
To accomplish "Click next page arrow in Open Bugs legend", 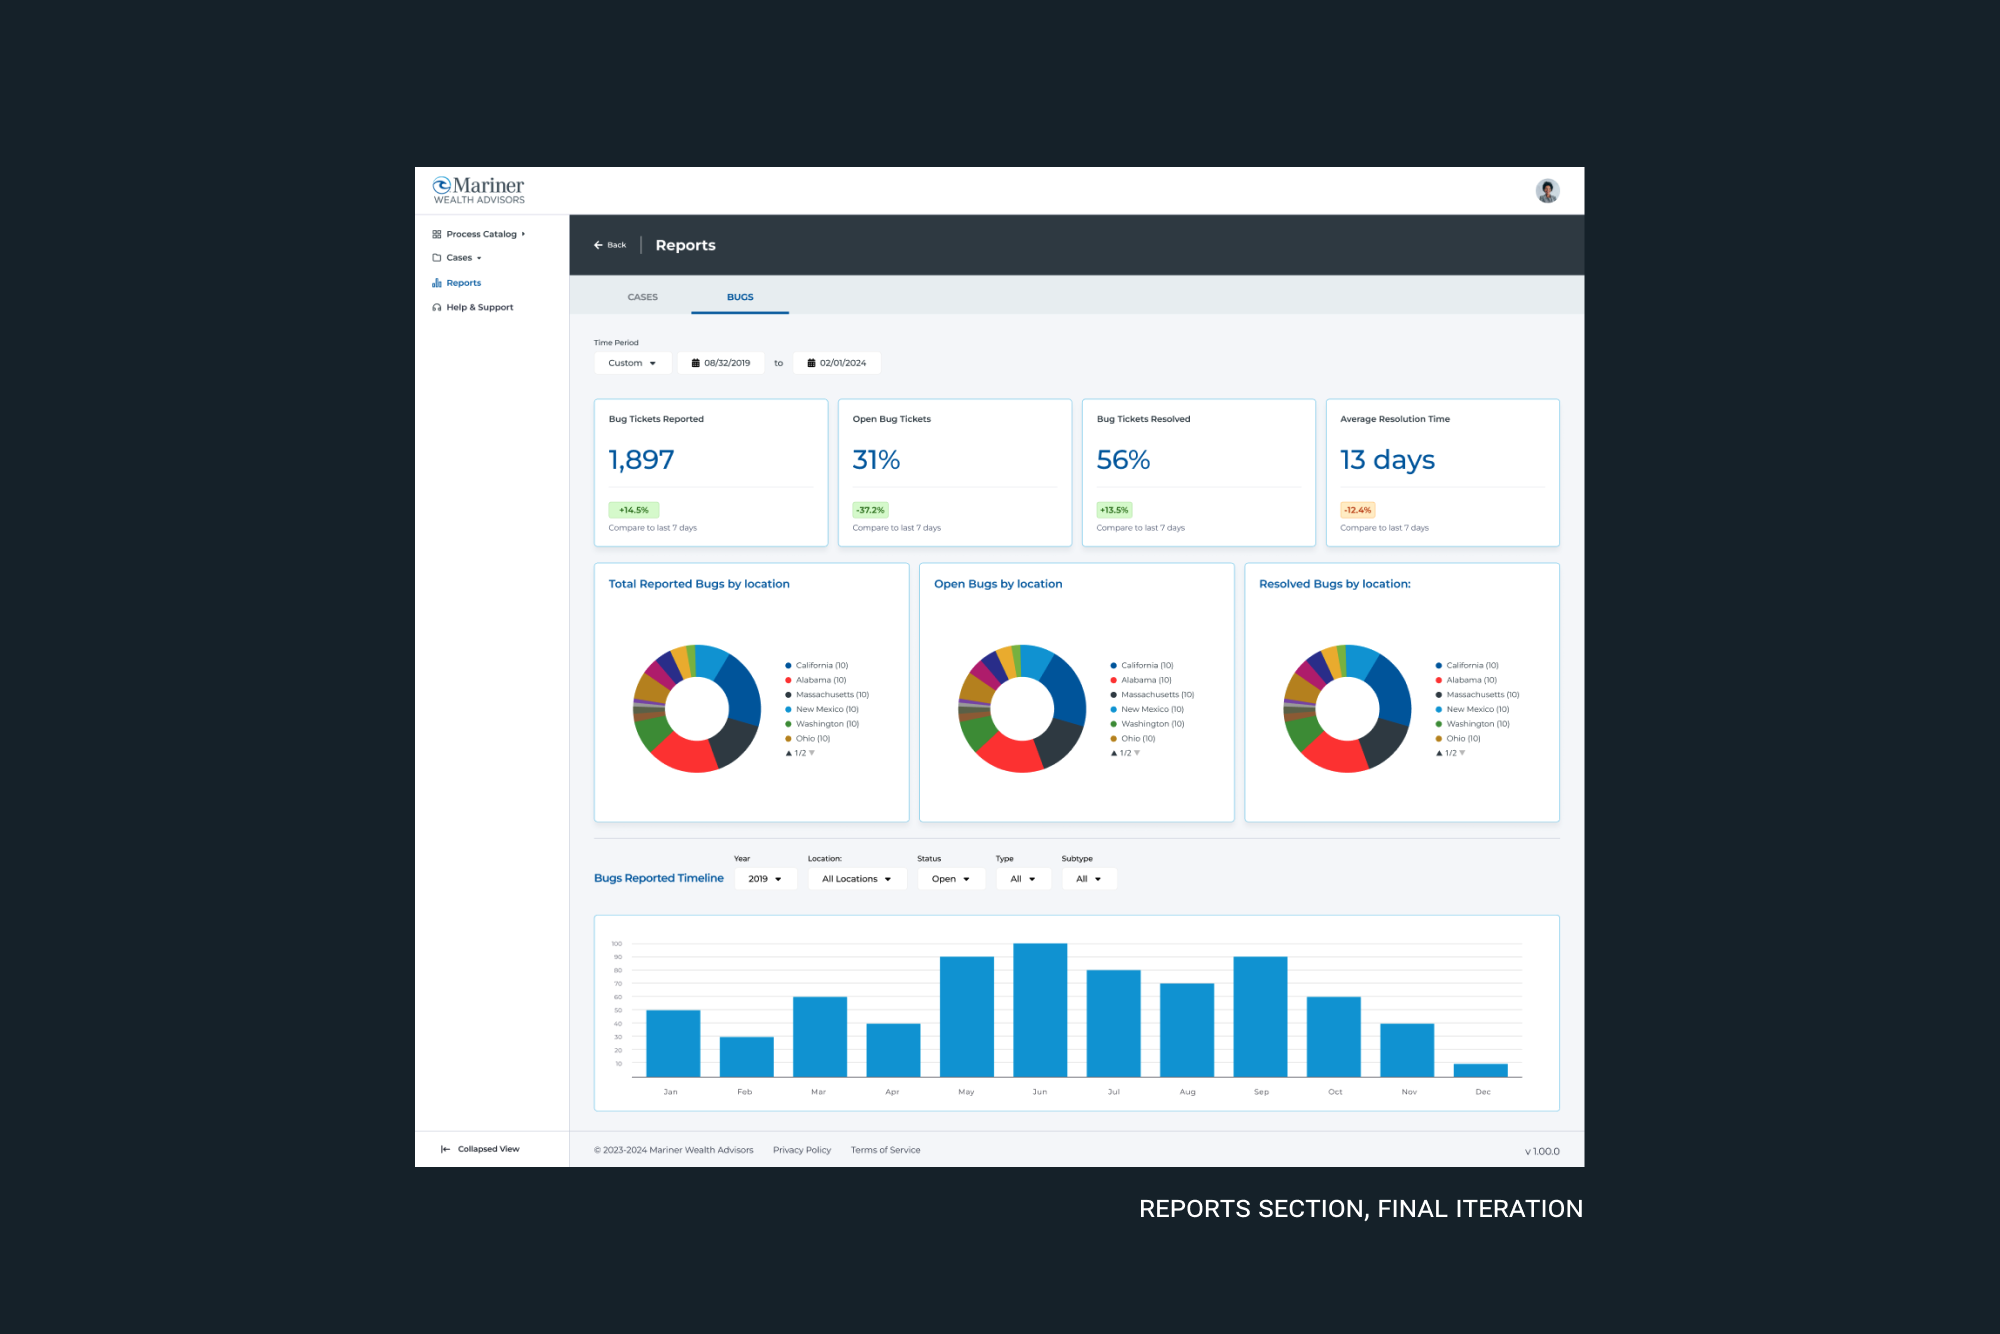I will click(x=1138, y=753).
